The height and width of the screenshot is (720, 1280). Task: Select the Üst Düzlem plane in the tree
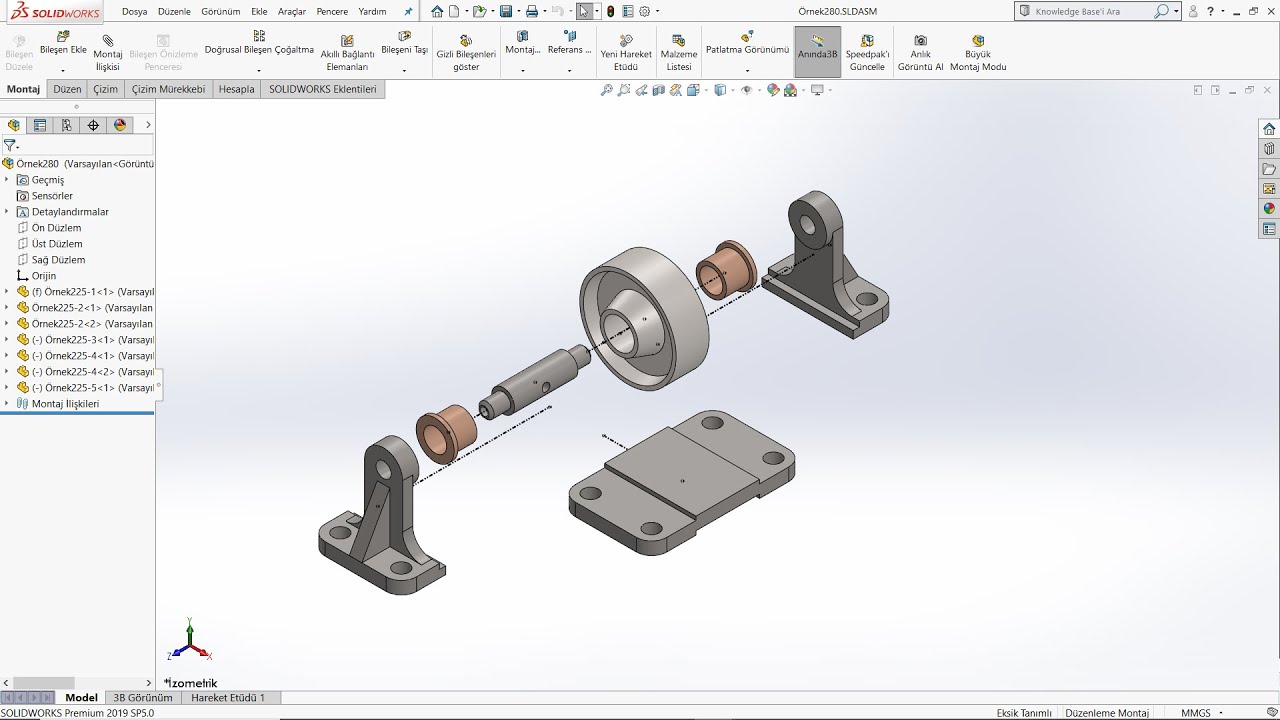pyautogui.click(x=57, y=244)
